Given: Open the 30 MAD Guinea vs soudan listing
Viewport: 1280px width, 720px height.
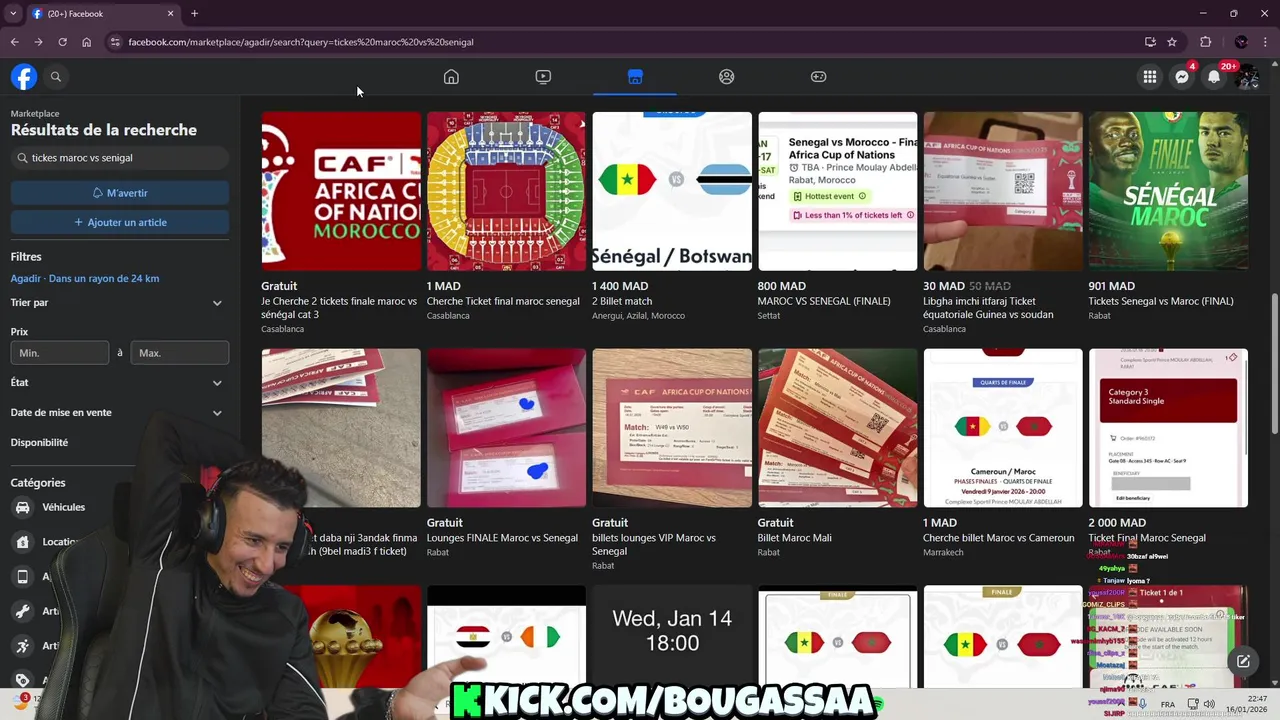Looking at the screenshot, I should [1003, 222].
